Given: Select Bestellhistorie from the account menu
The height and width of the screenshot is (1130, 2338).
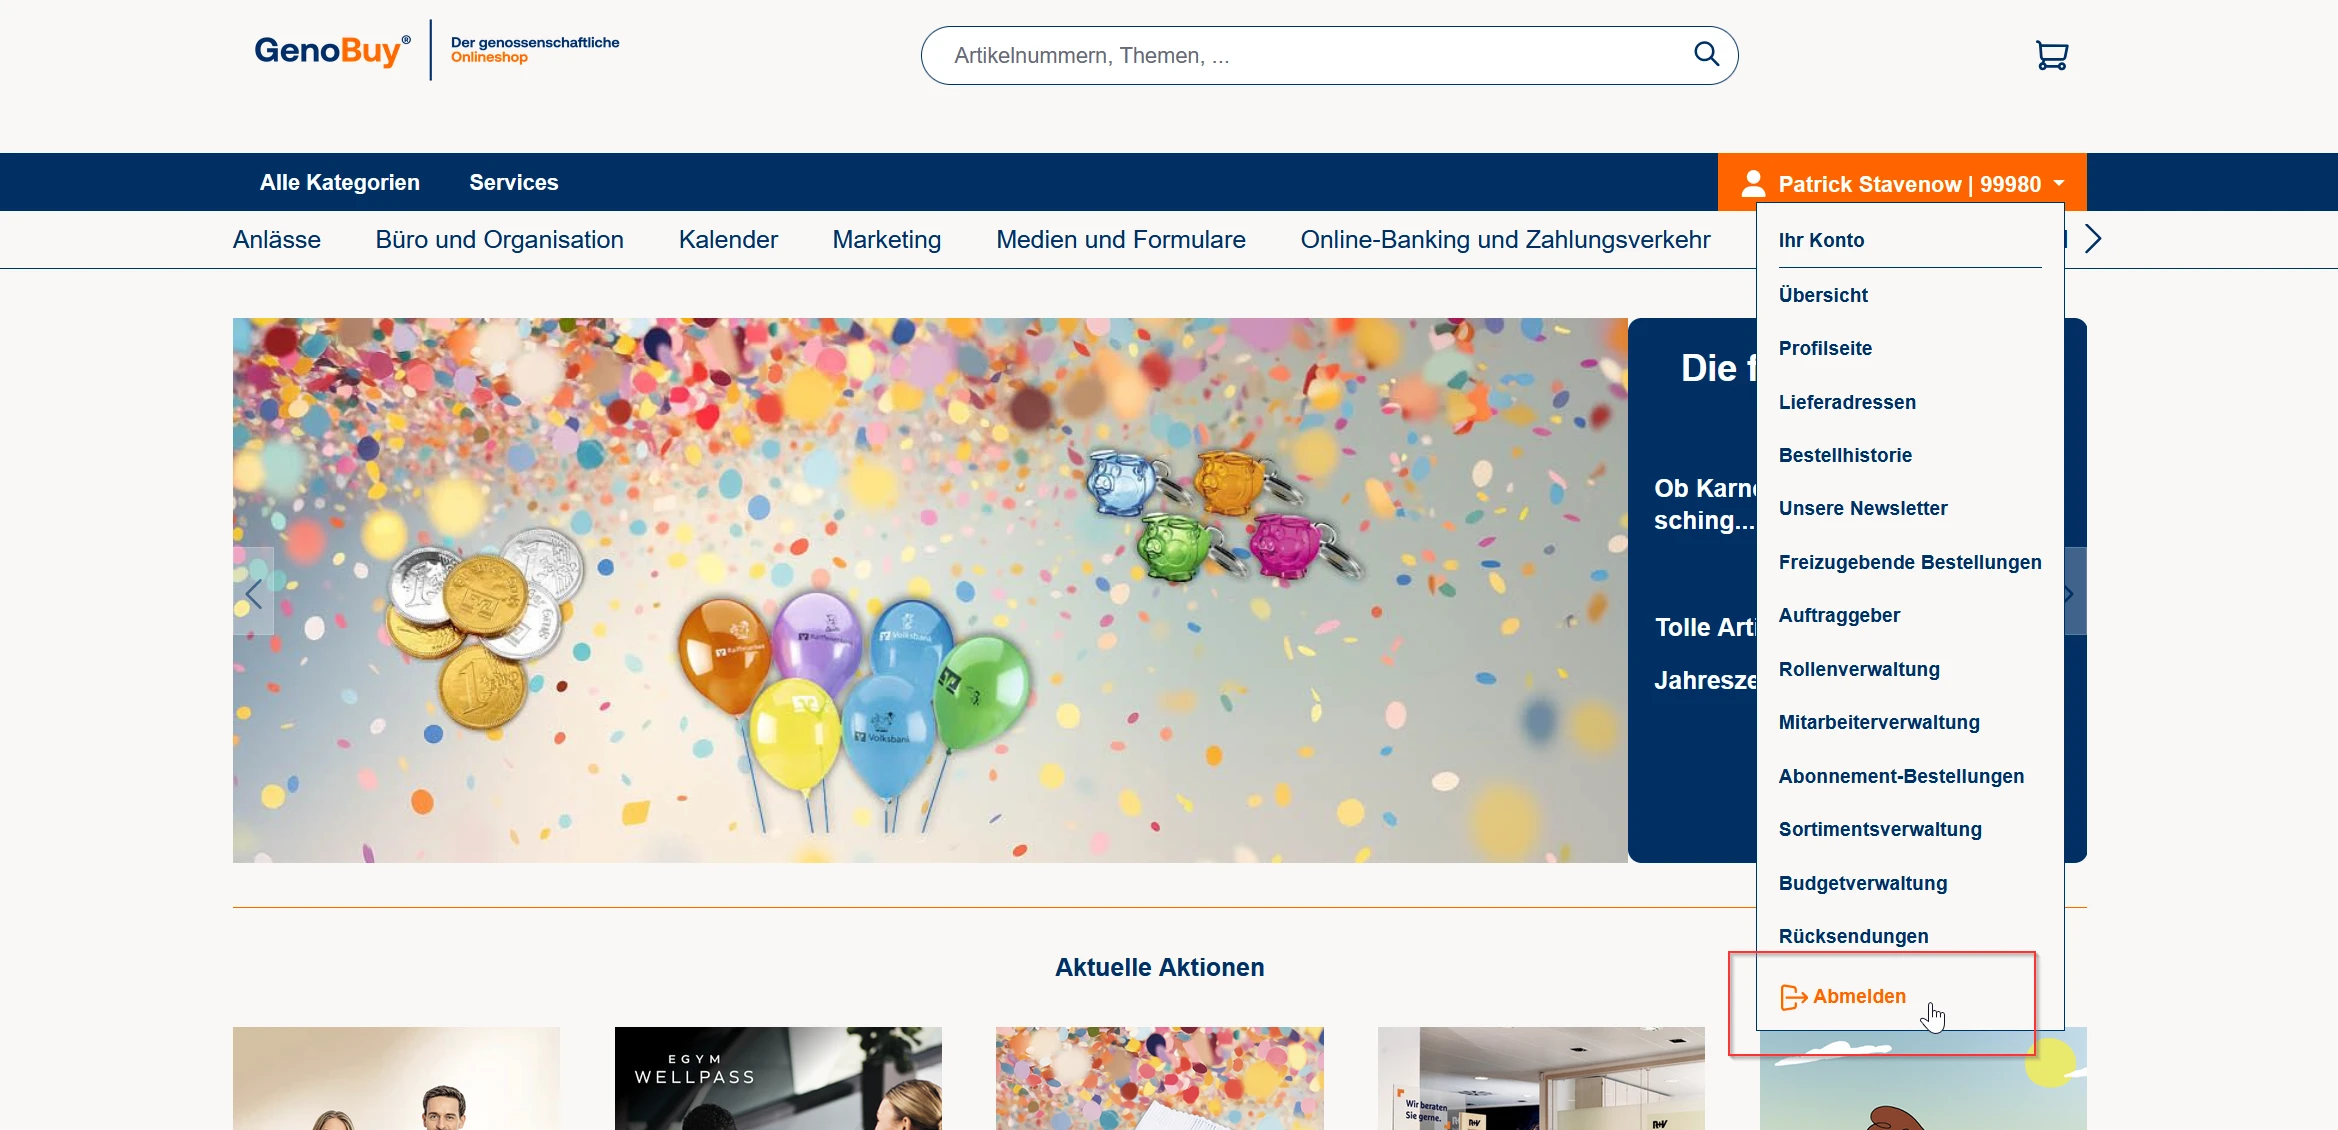Looking at the screenshot, I should (1844, 455).
